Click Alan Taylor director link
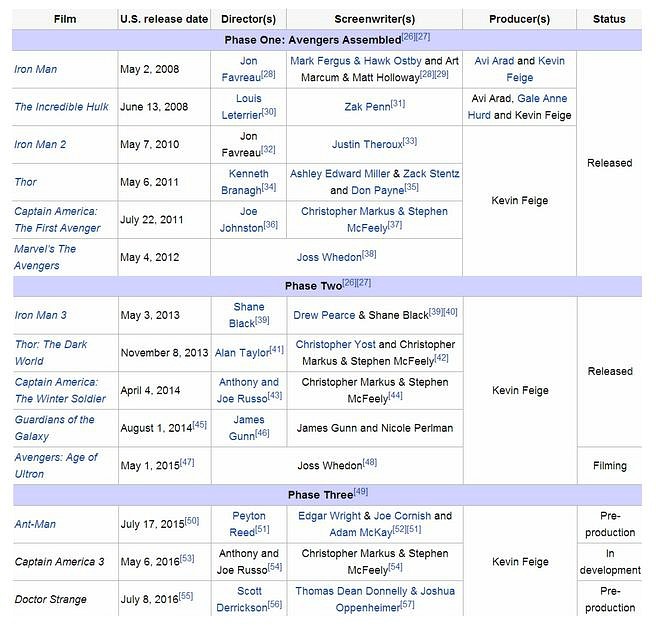Image resolution: width=656 pixels, height=625 pixels. 242,353
